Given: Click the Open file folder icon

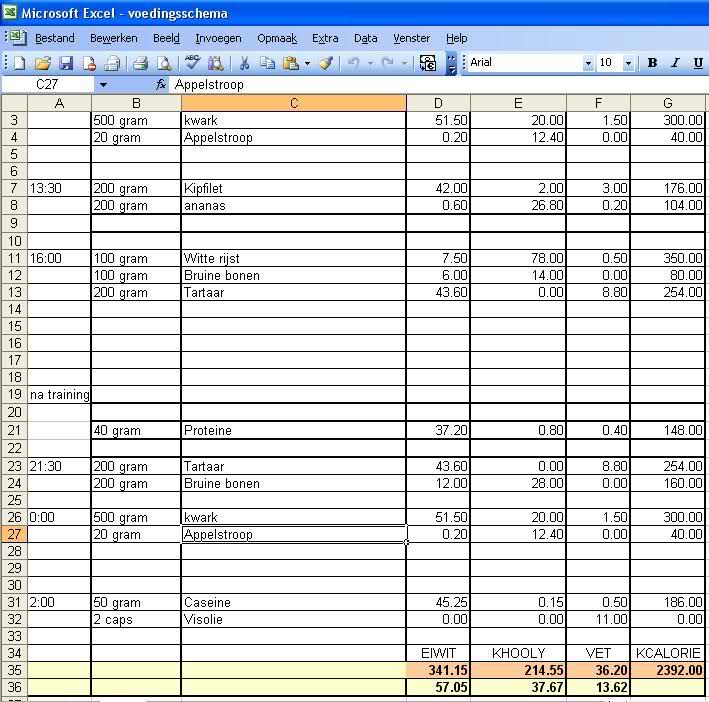Looking at the screenshot, I should click(42, 63).
